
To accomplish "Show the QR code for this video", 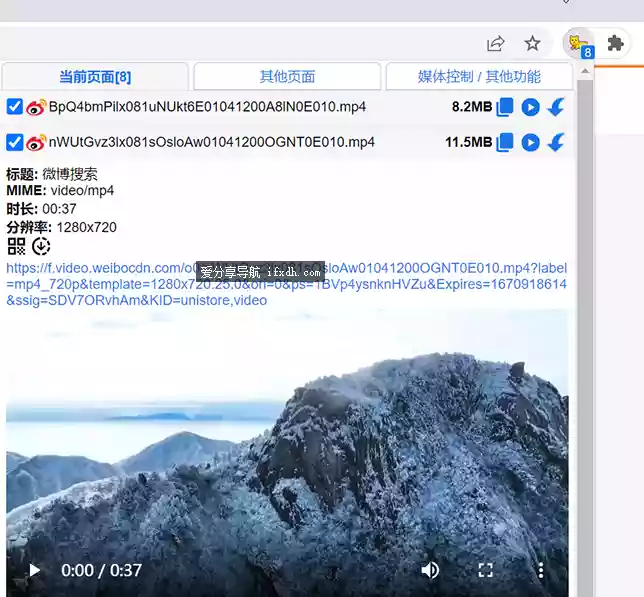I will point(16,246).
